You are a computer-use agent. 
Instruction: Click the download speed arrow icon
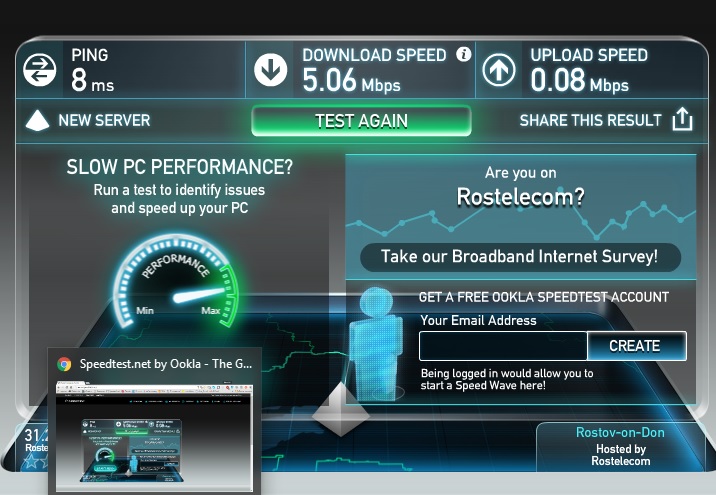(270, 70)
